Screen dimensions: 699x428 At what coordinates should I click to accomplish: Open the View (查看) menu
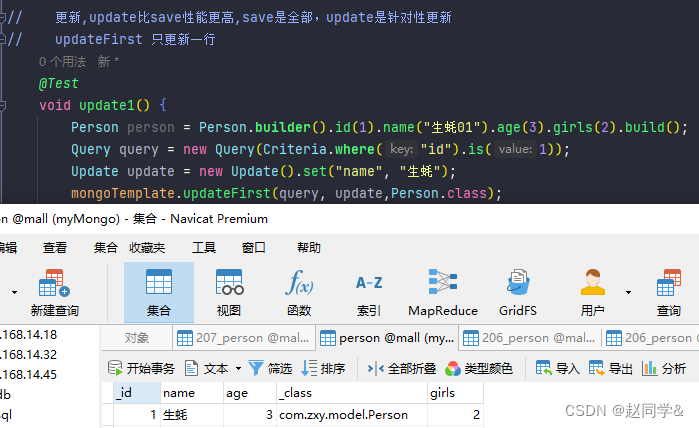(55, 247)
